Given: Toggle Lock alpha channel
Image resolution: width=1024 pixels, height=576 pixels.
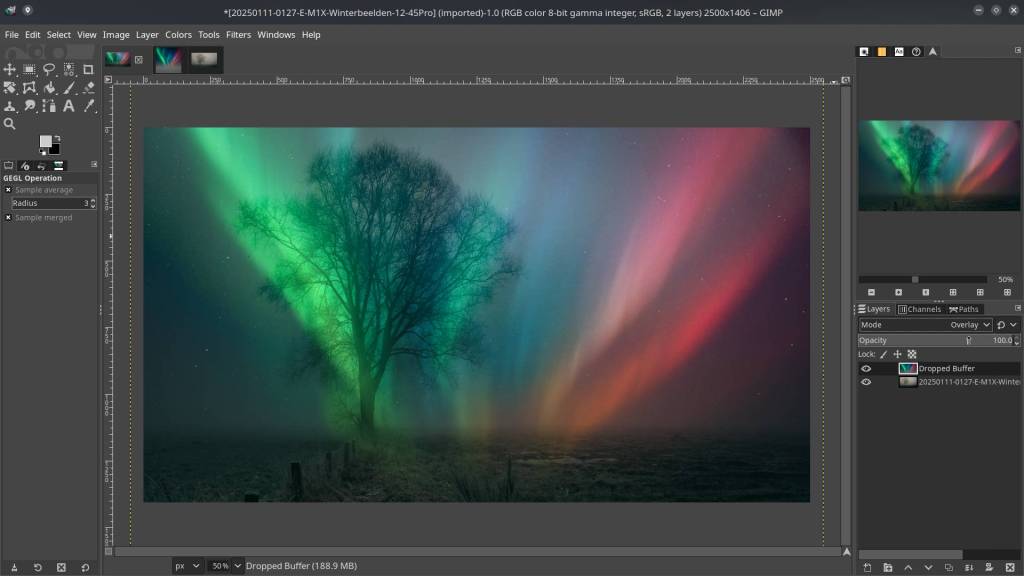Looking at the screenshot, I should (x=912, y=354).
